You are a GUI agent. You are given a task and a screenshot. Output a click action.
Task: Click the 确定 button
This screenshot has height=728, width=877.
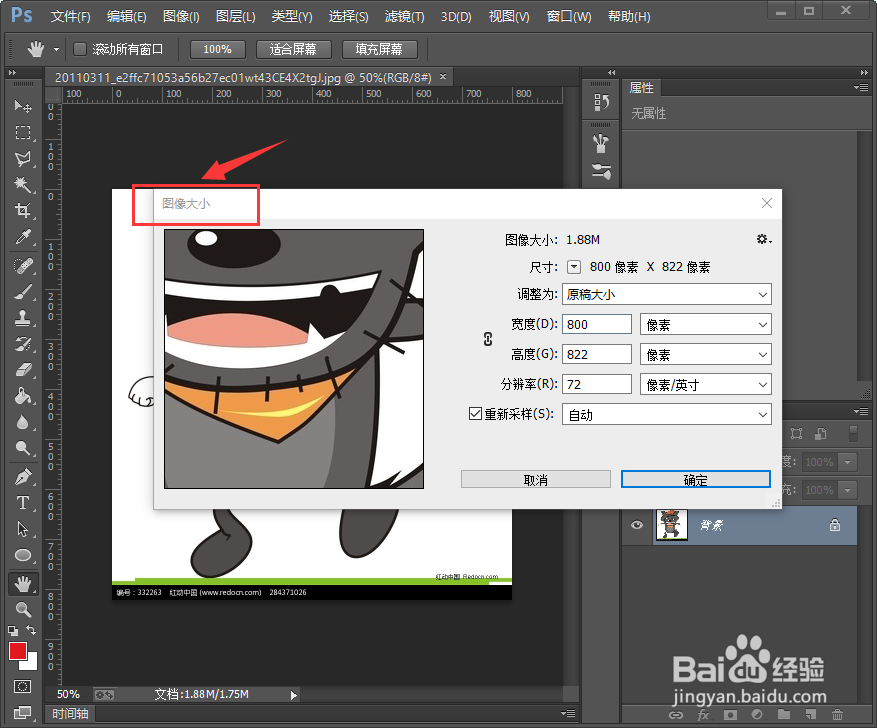point(695,479)
